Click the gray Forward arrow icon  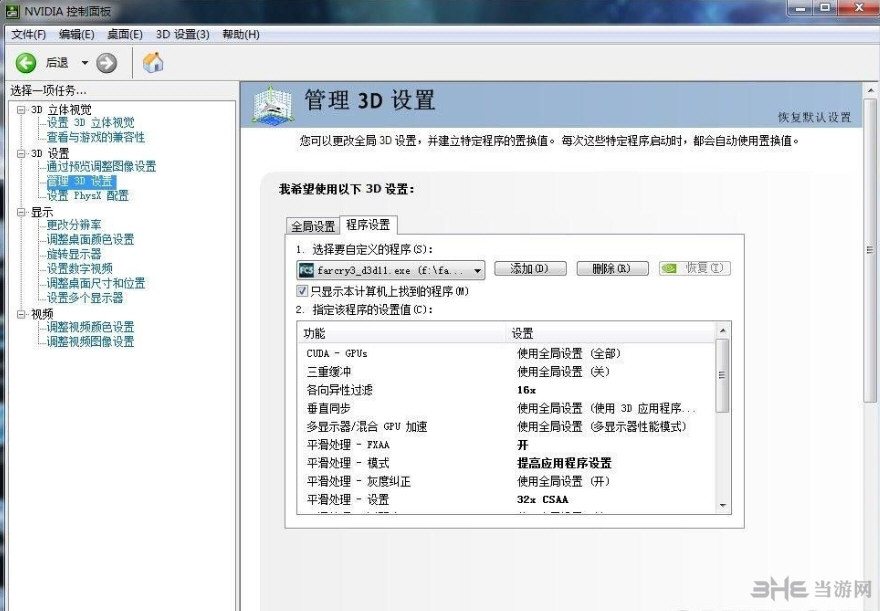[106, 63]
